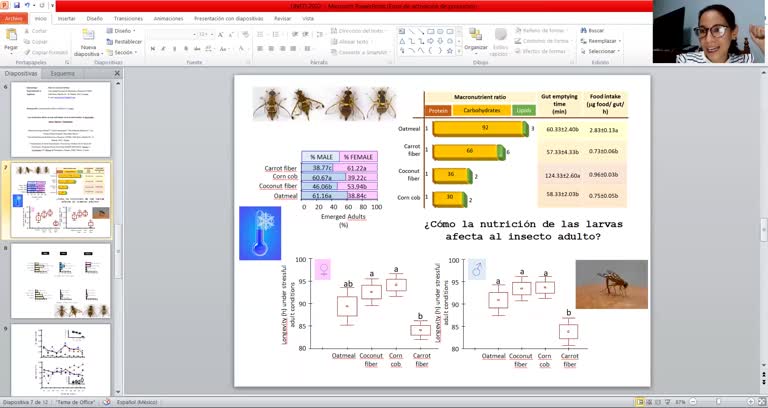Open the Archivo menu
Screen dimensions: 768x408
(x=14, y=18)
